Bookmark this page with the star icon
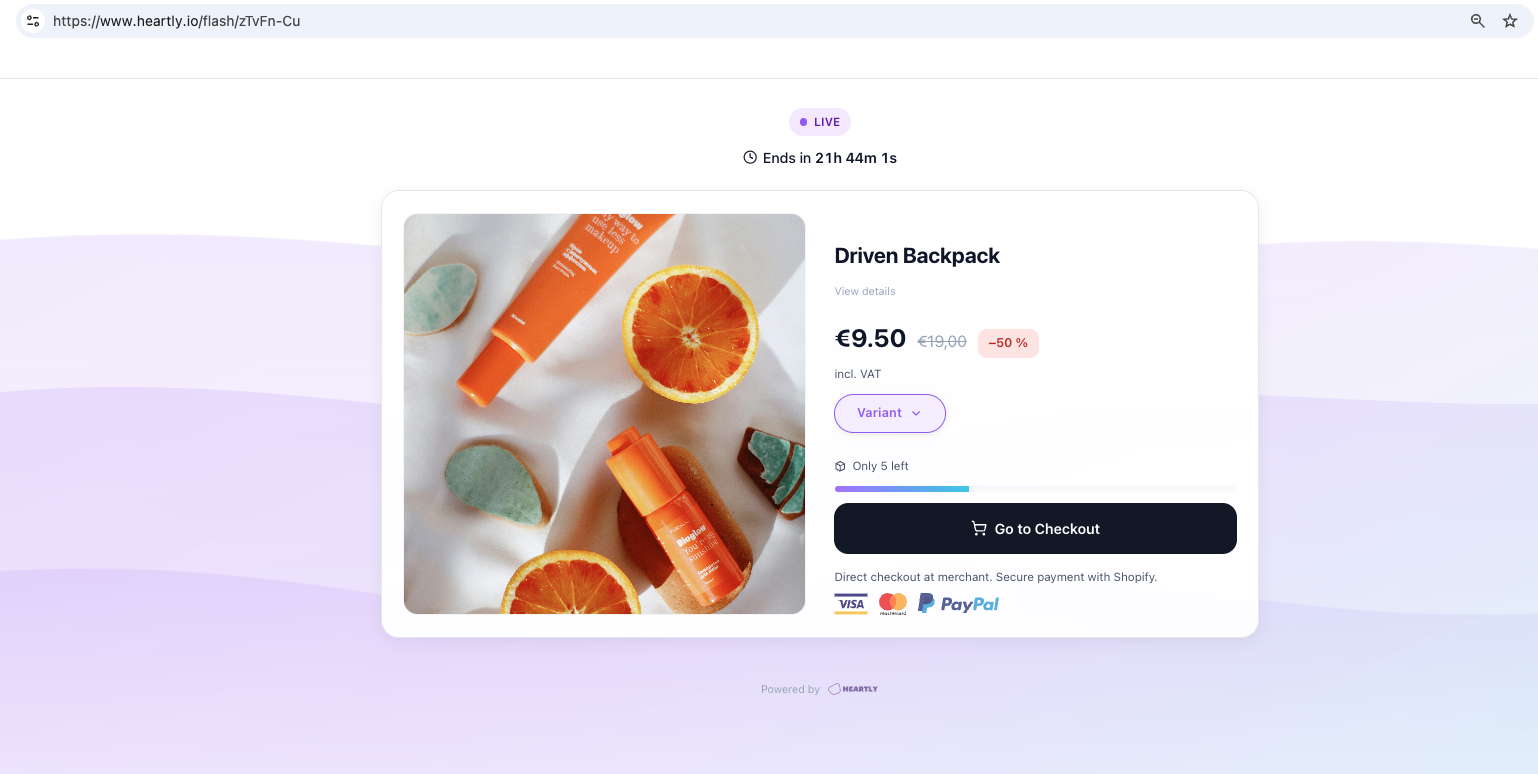 coord(1510,21)
